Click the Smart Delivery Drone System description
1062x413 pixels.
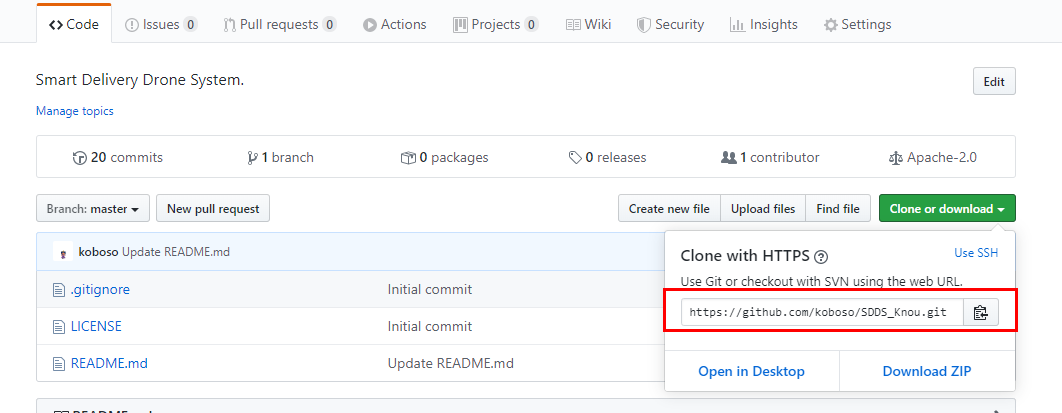tap(140, 80)
